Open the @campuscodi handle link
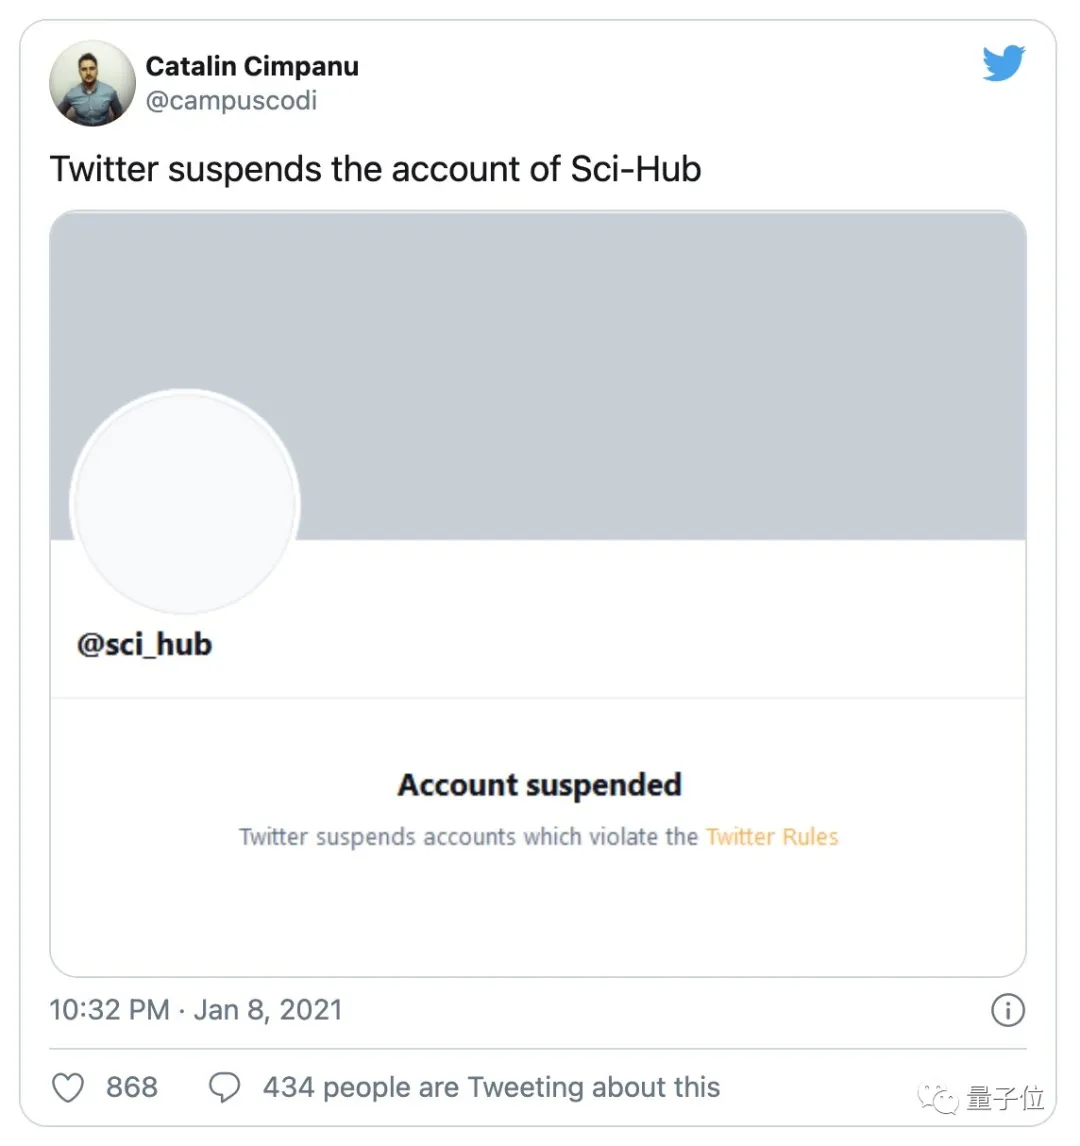 (231, 100)
